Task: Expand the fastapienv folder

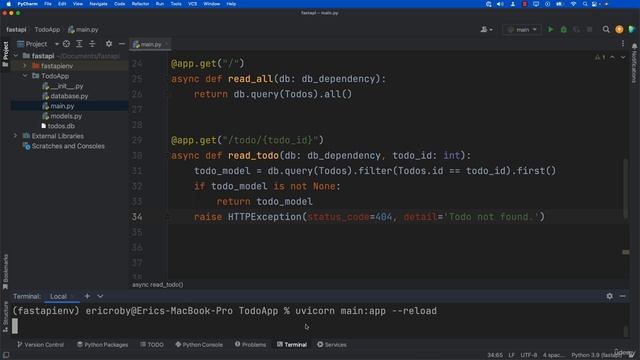Action: (x=24, y=66)
